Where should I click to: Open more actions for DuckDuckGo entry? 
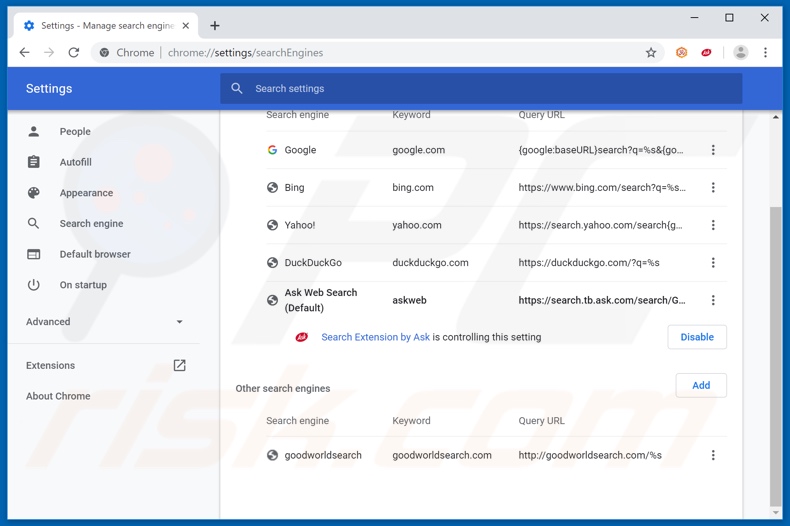tap(713, 263)
